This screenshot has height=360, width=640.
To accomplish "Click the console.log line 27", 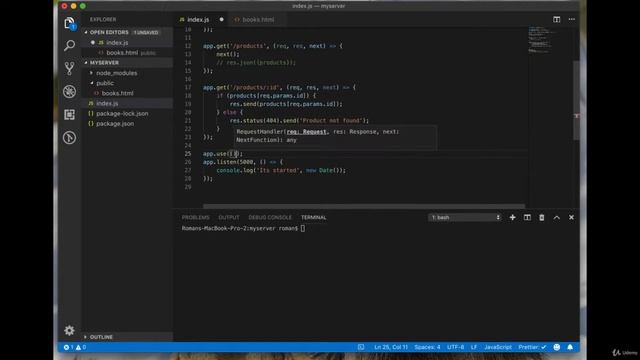I will 281,170.
